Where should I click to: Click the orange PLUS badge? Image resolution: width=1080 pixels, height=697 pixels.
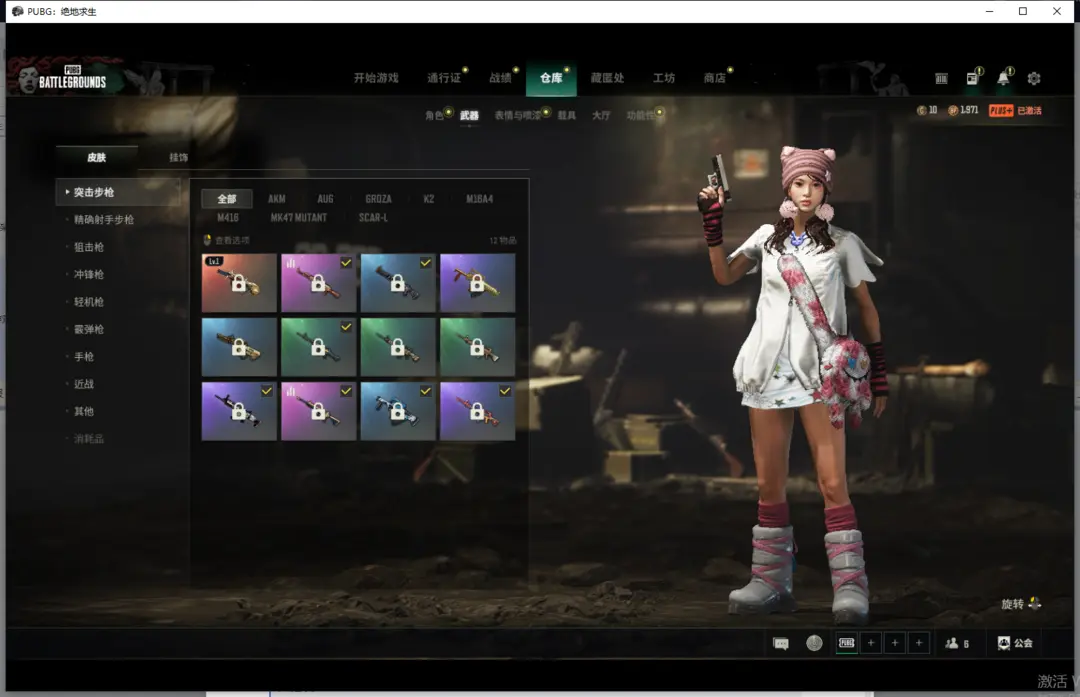[x=1001, y=110]
